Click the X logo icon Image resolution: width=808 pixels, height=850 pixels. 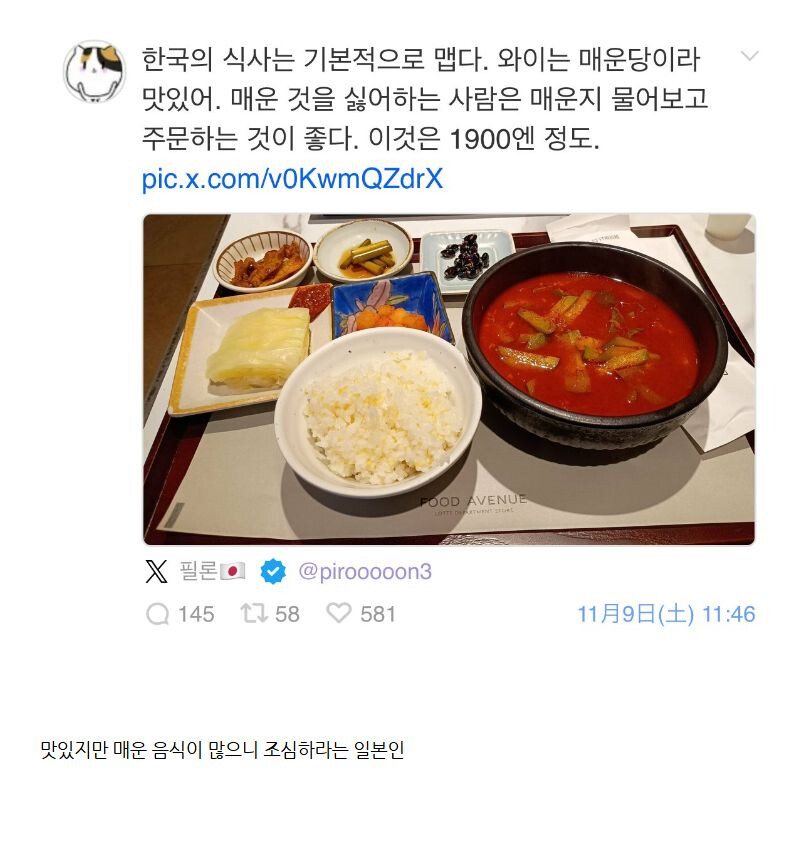click(x=157, y=571)
